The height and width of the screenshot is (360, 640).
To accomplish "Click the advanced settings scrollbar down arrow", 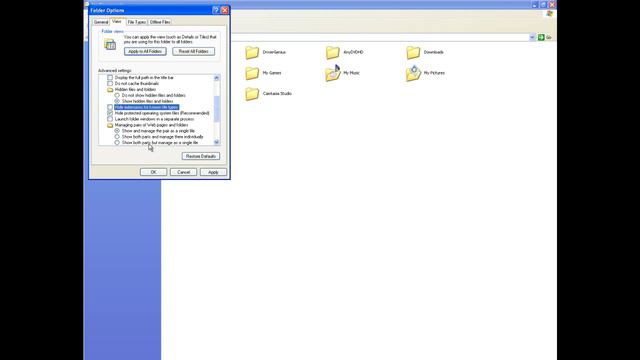I will (217, 142).
